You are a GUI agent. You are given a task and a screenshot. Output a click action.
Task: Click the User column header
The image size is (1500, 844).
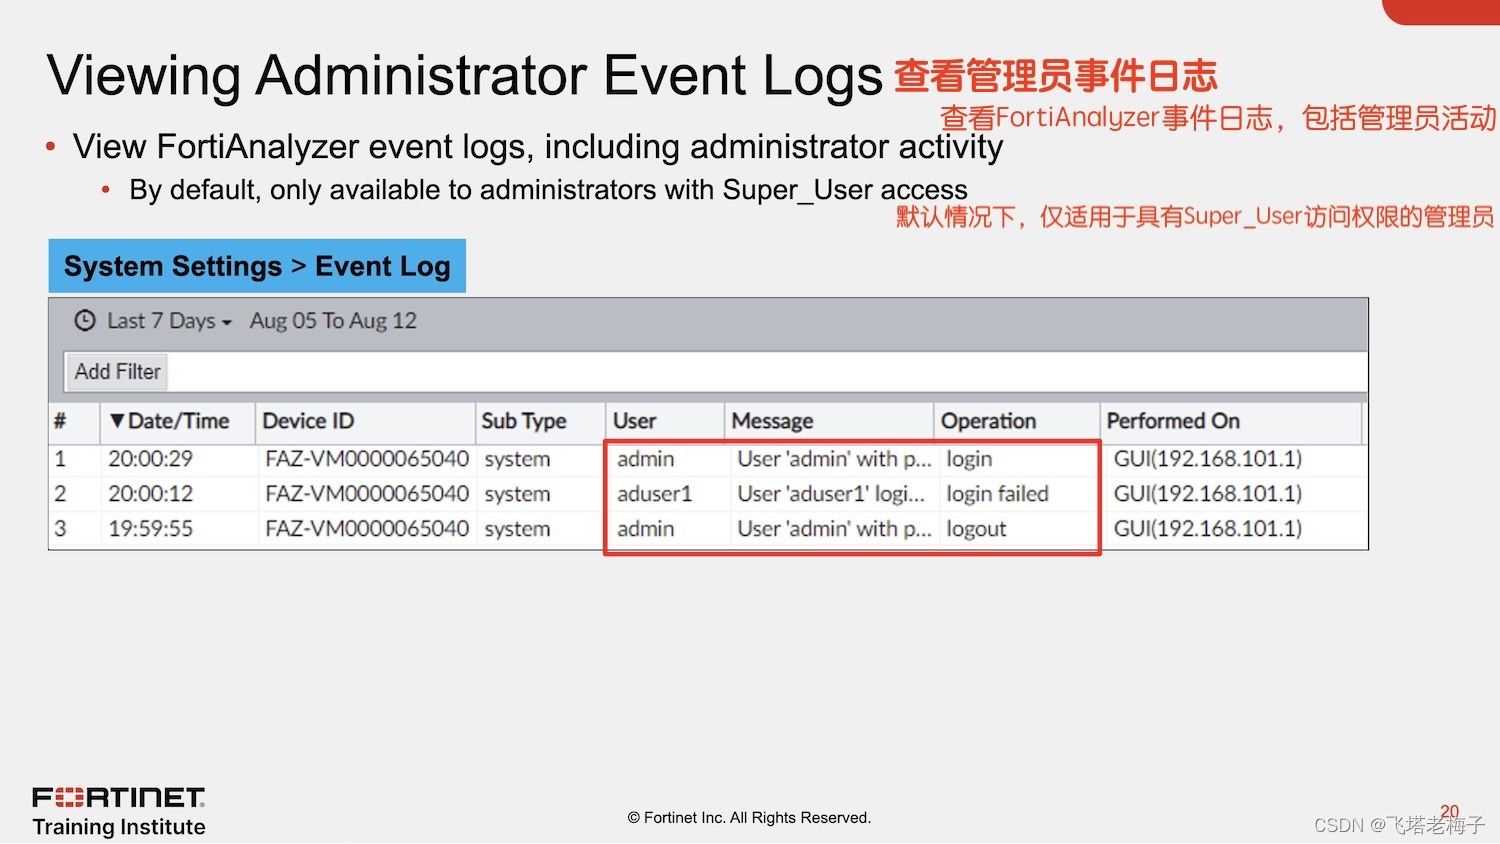[664, 422]
